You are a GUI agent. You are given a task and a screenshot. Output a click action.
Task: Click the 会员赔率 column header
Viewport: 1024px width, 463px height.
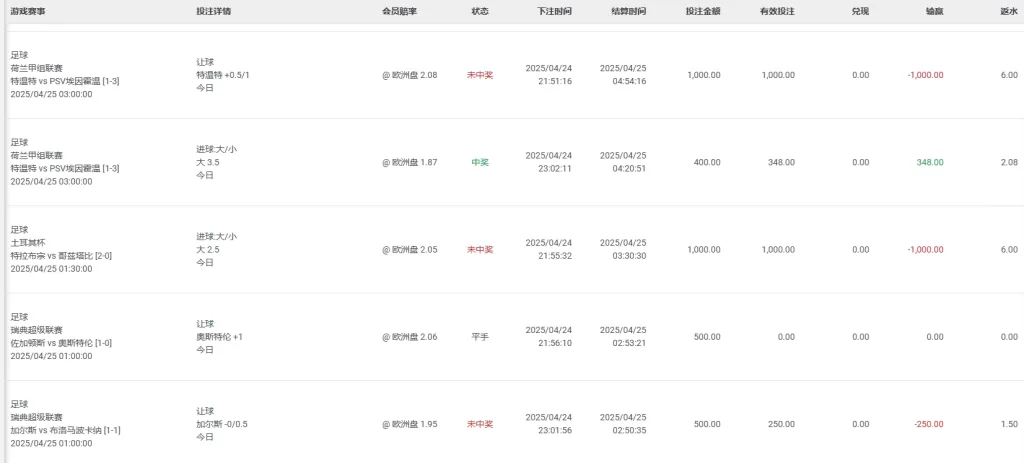coord(400,12)
